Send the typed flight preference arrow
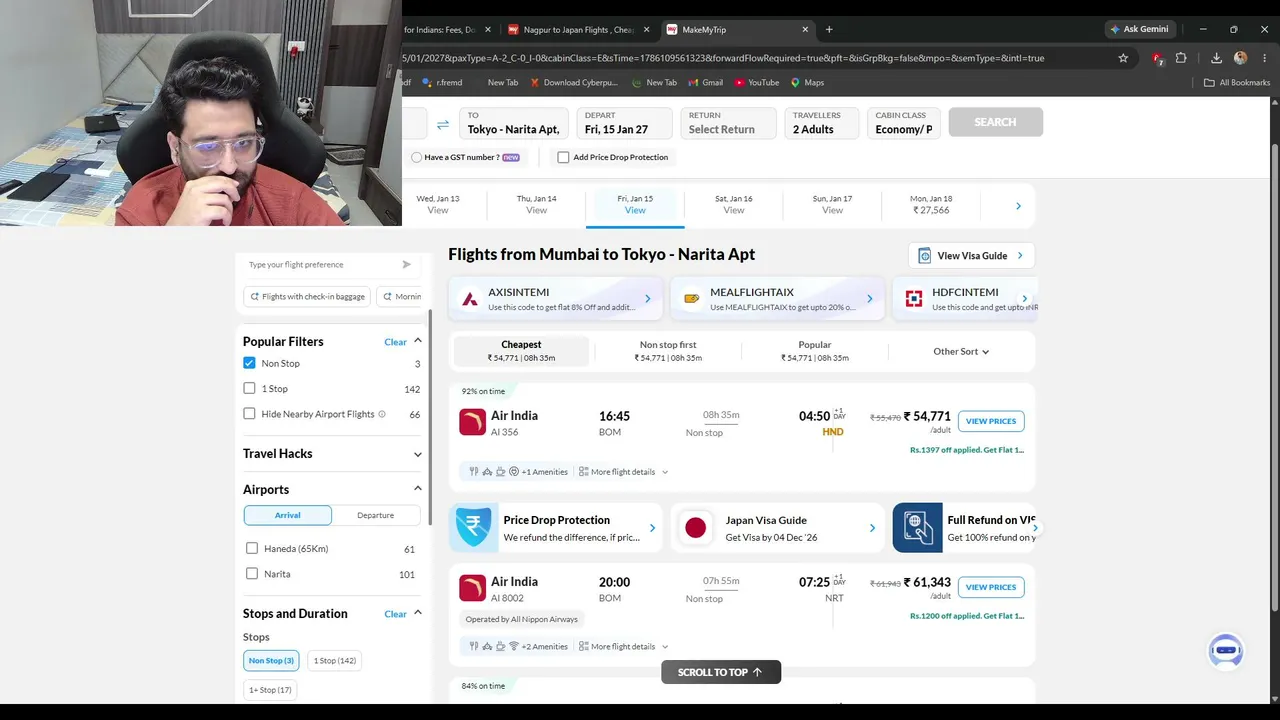This screenshot has height=720, width=1280. (x=406, y=265)
